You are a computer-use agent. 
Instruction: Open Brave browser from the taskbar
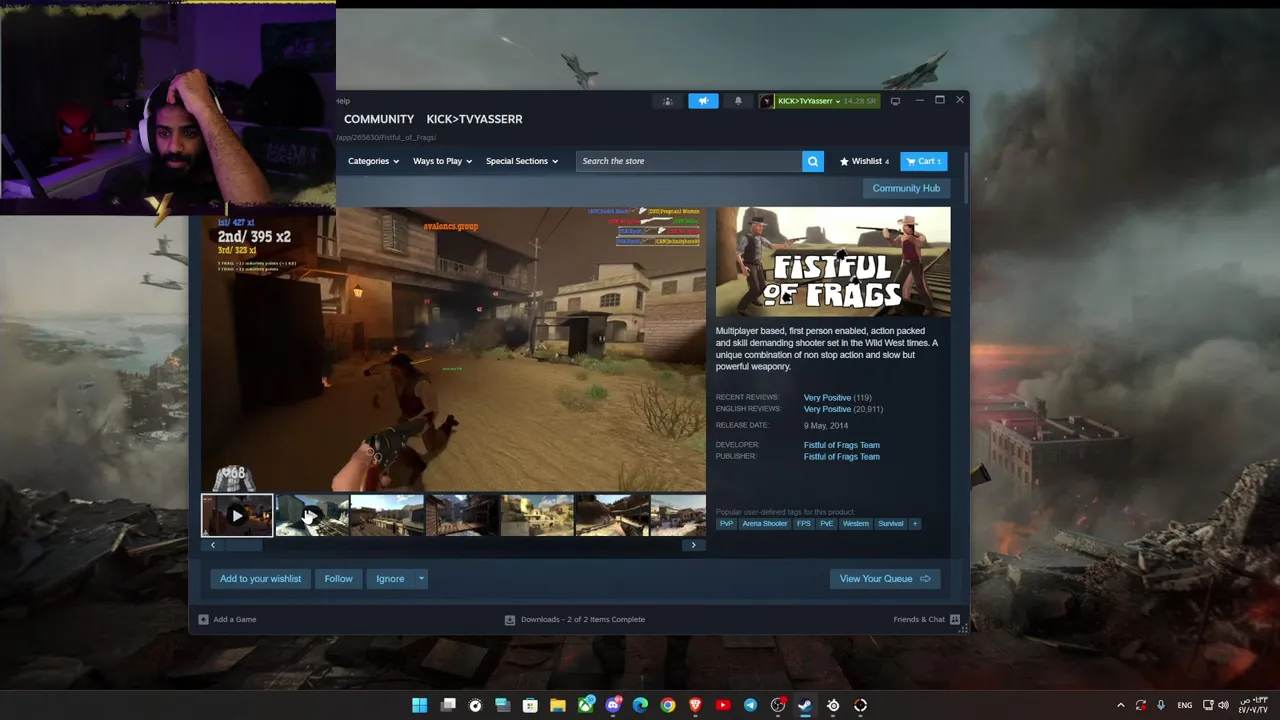point(695,705)
